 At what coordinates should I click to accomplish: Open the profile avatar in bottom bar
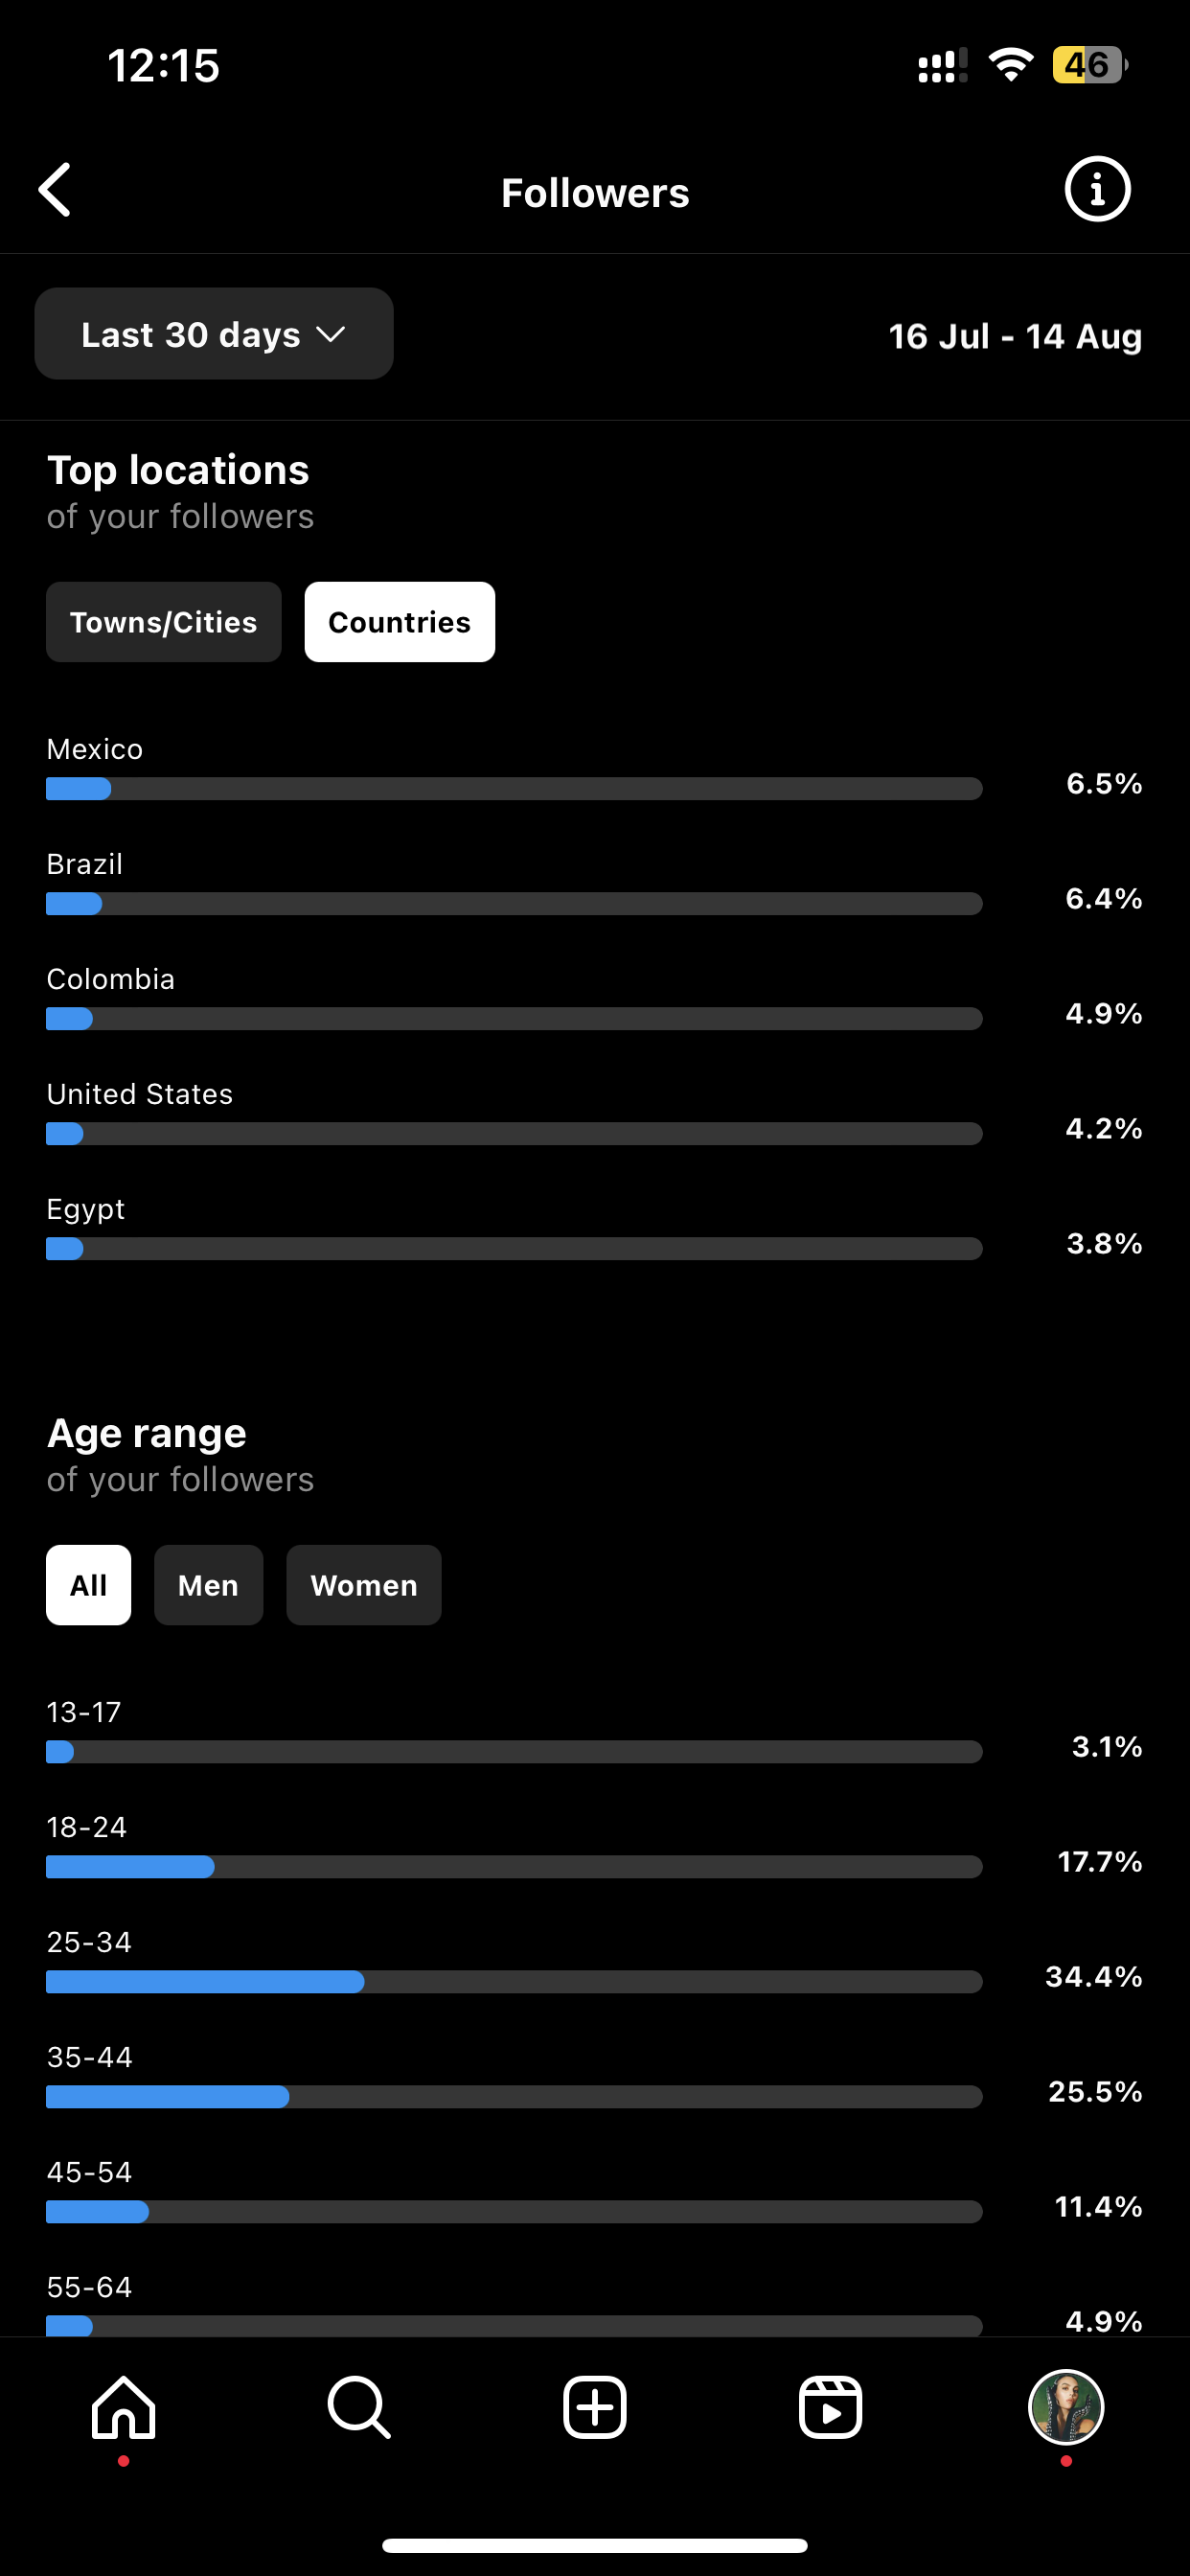click(x=1066, y=2407)
